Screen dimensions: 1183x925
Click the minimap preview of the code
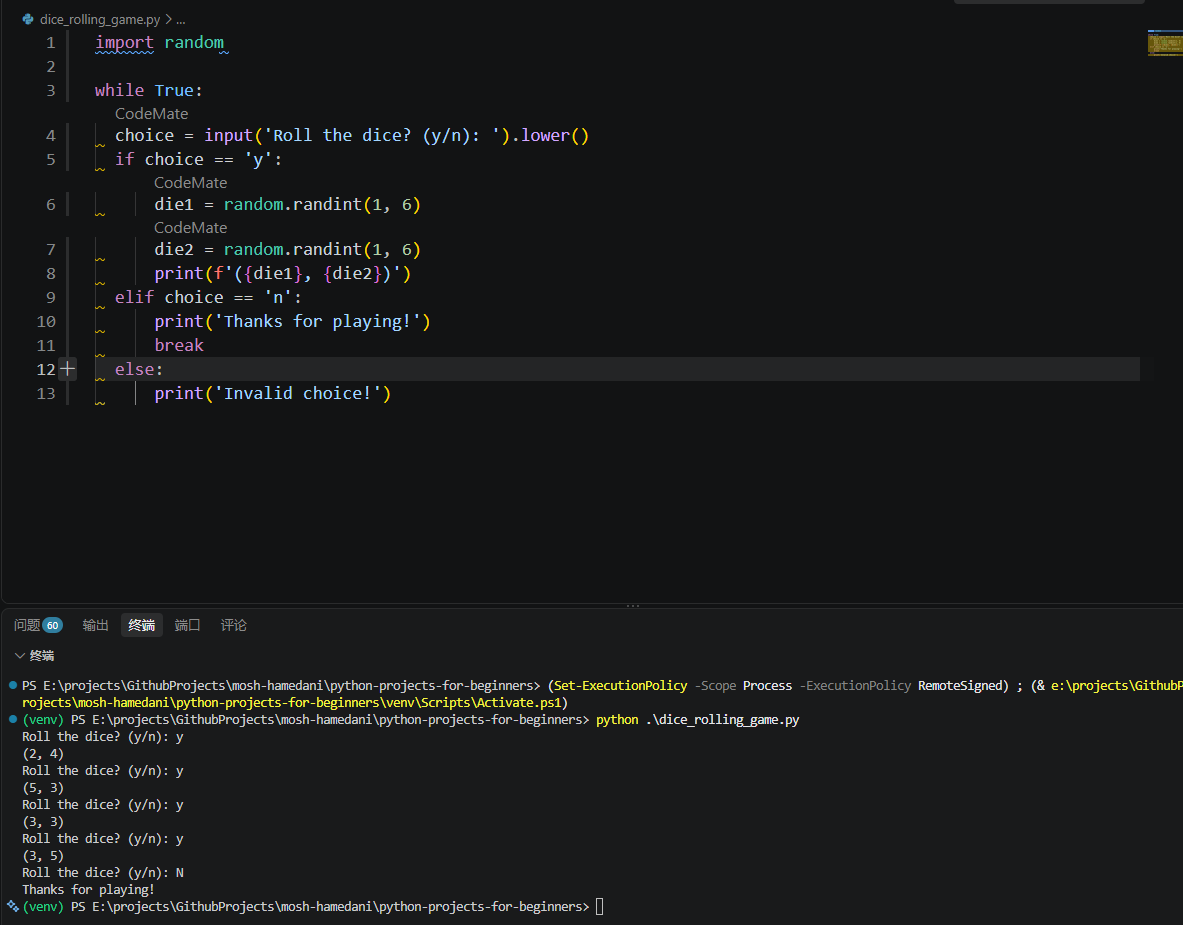[x=1165, y=43]
